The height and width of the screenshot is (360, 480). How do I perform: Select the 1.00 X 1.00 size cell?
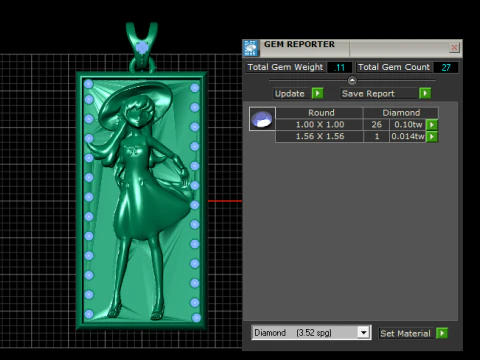319,125
